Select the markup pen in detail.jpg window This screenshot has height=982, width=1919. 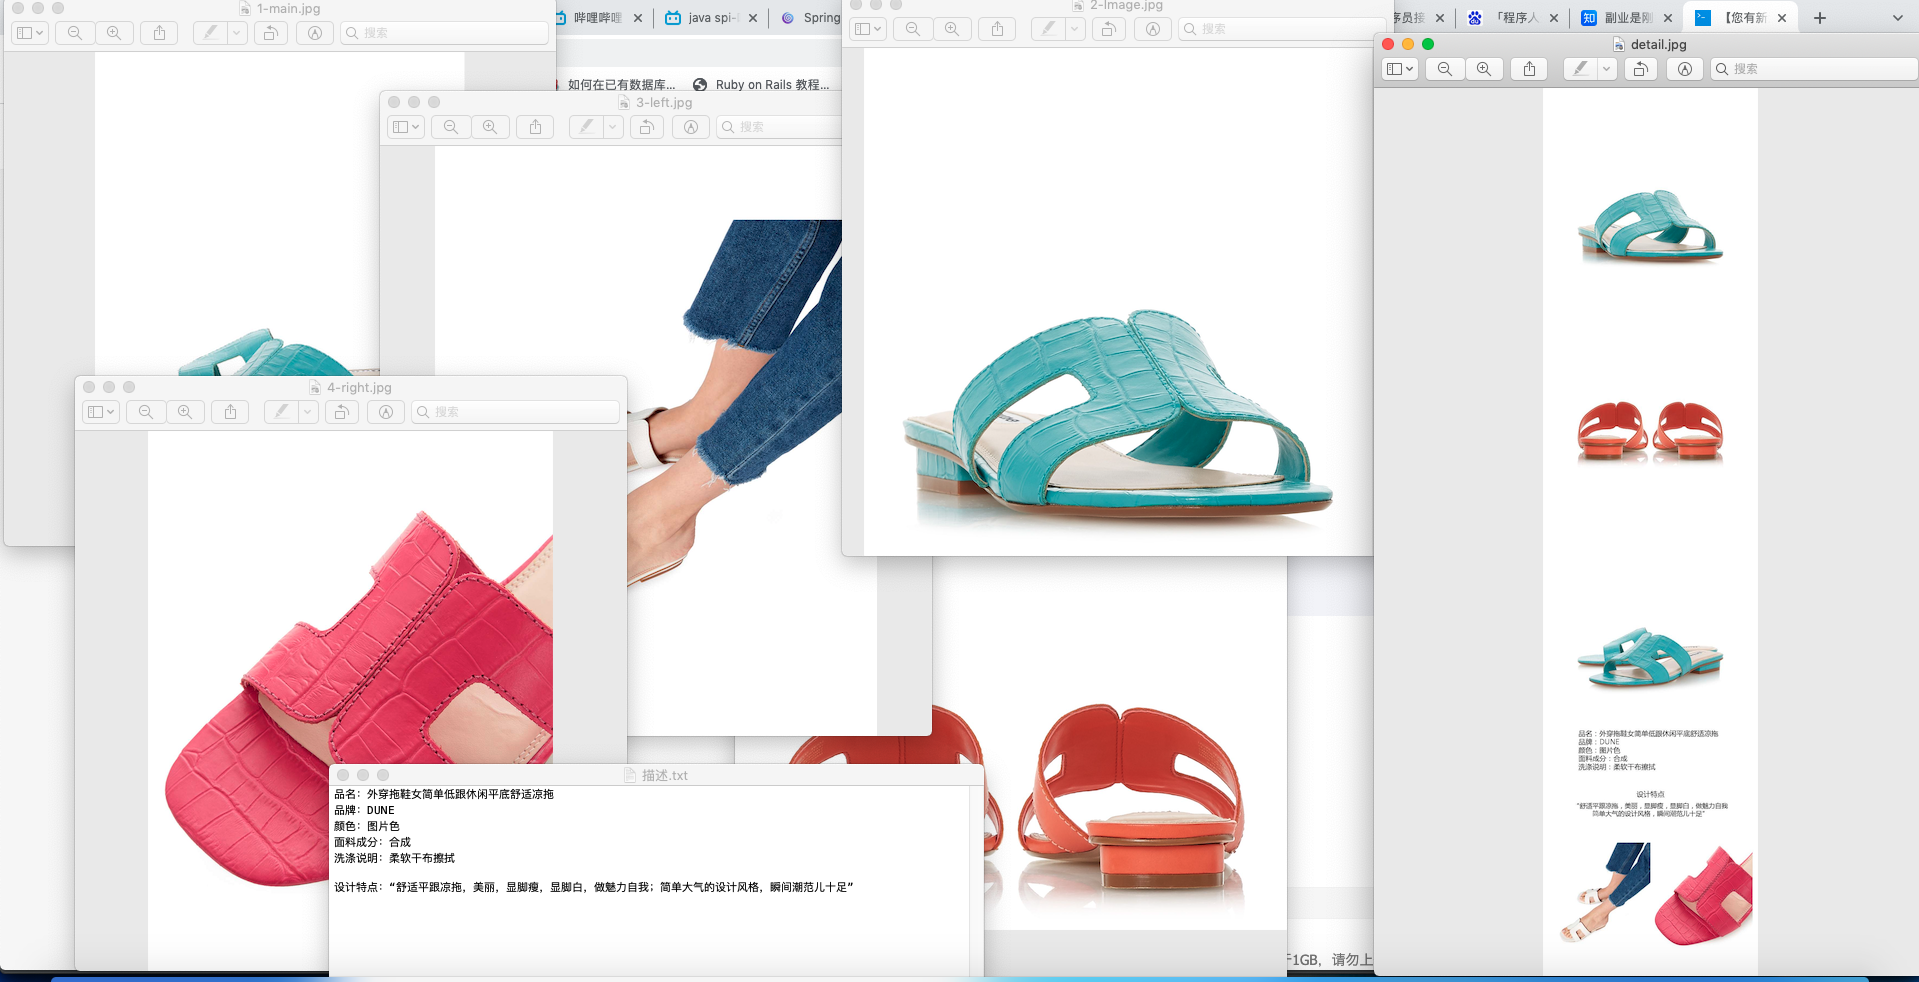tap(1580, 69)
